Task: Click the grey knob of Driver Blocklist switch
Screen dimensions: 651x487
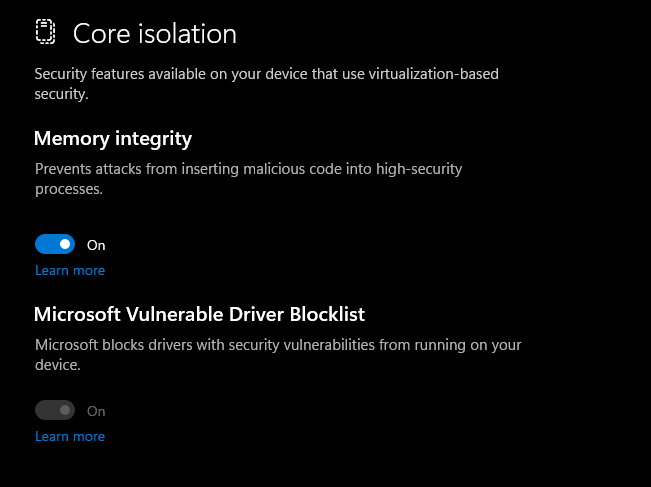Action: point(65,410)
